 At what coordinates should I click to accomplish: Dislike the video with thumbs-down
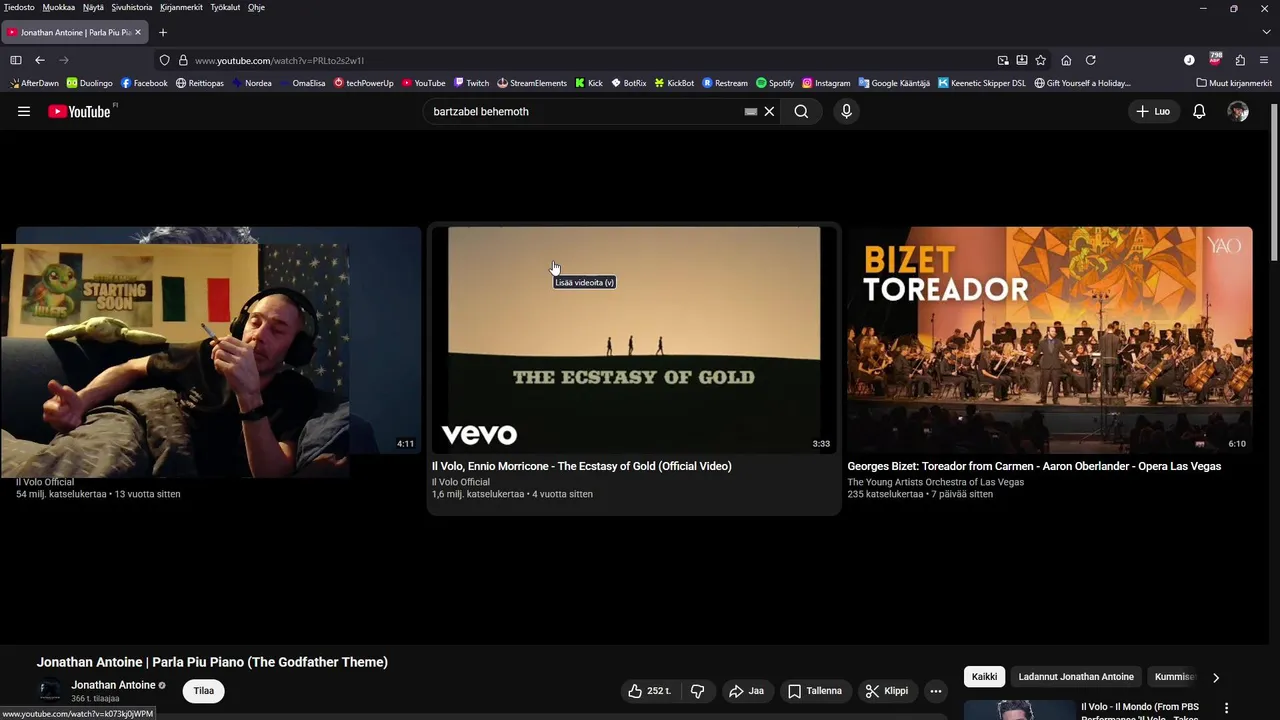pyautogui.click(x=698, y=691)
